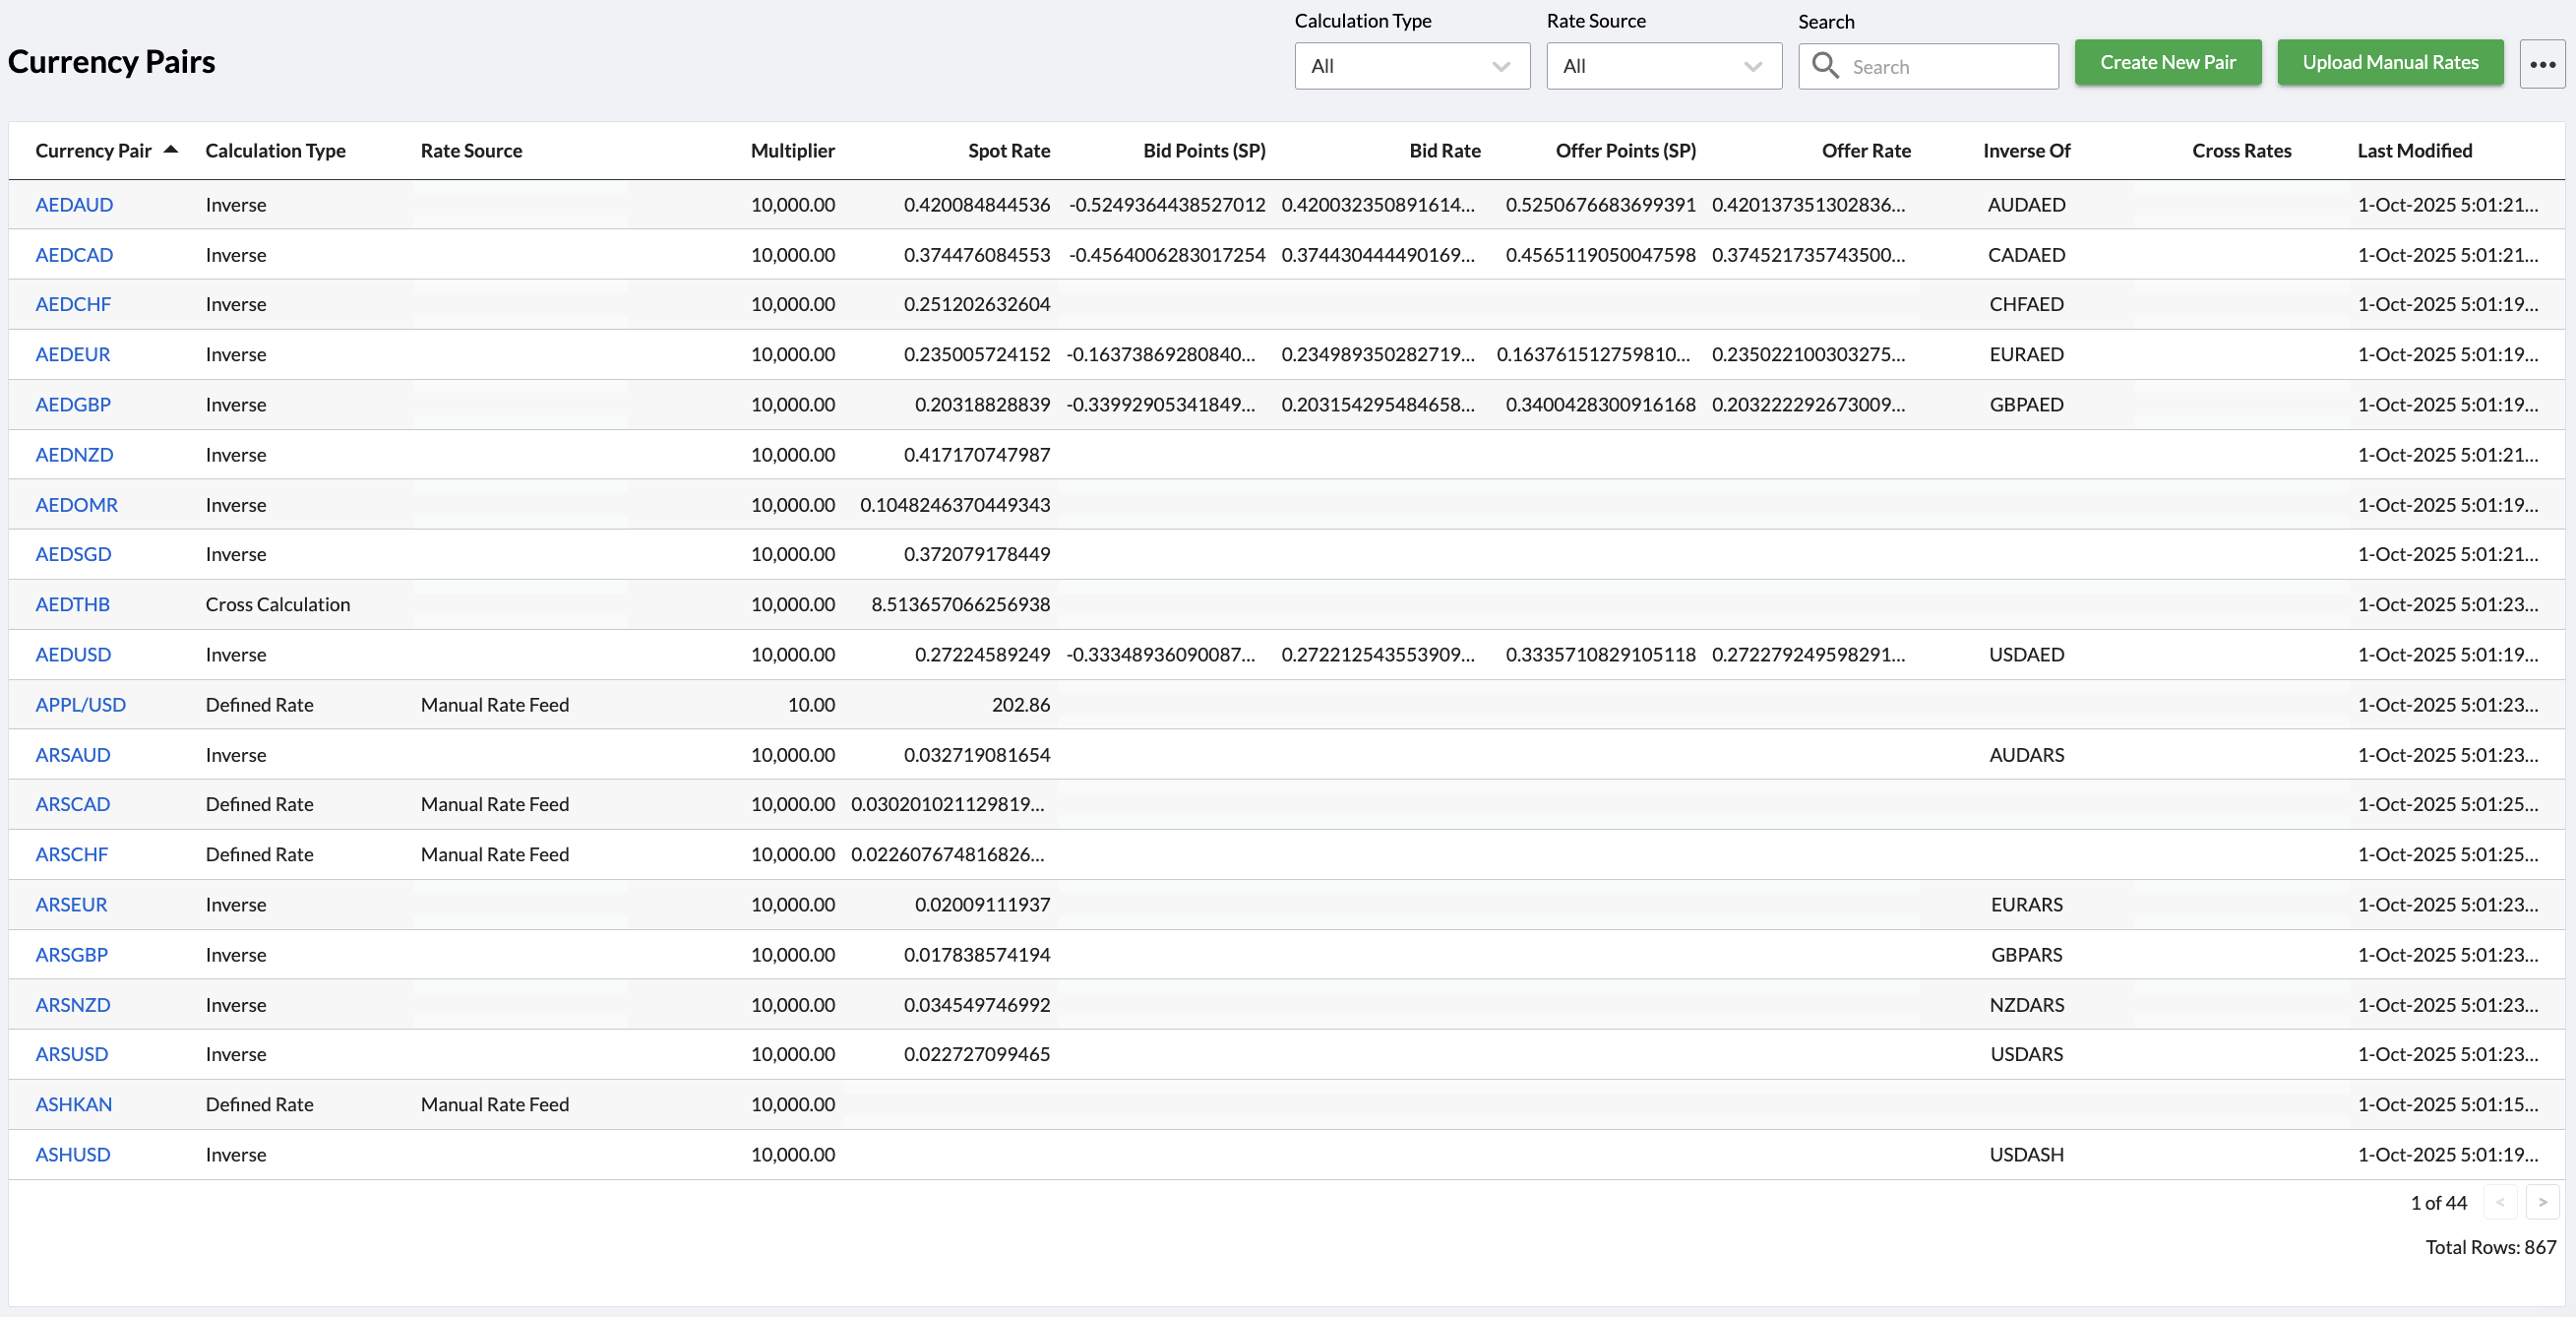
Task: Sort by Calculation Type column header
Action: (275, 151)
